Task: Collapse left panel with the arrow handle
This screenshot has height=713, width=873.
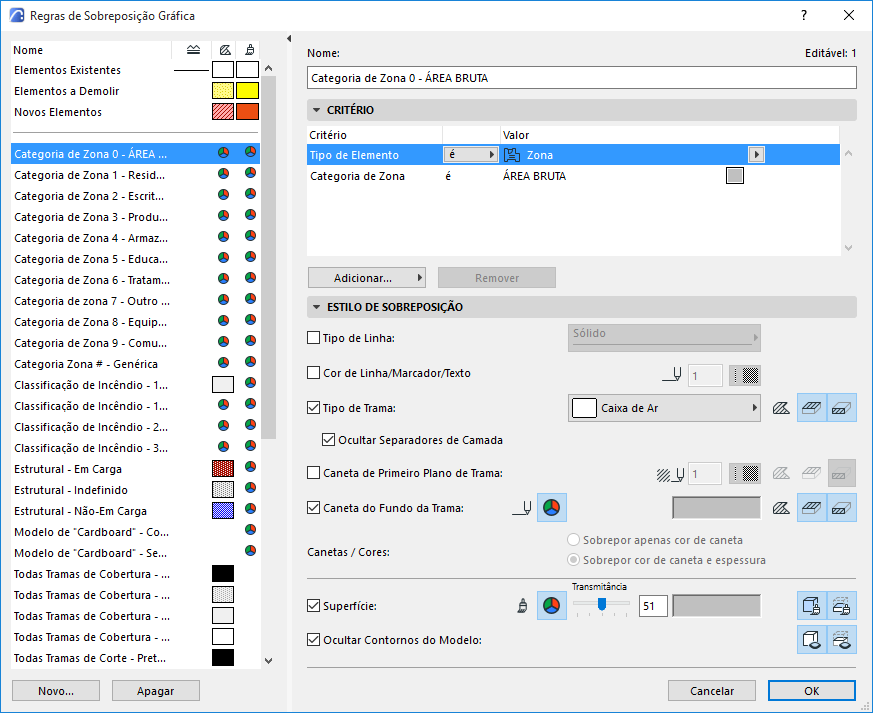Action: [x=289, y=38]
